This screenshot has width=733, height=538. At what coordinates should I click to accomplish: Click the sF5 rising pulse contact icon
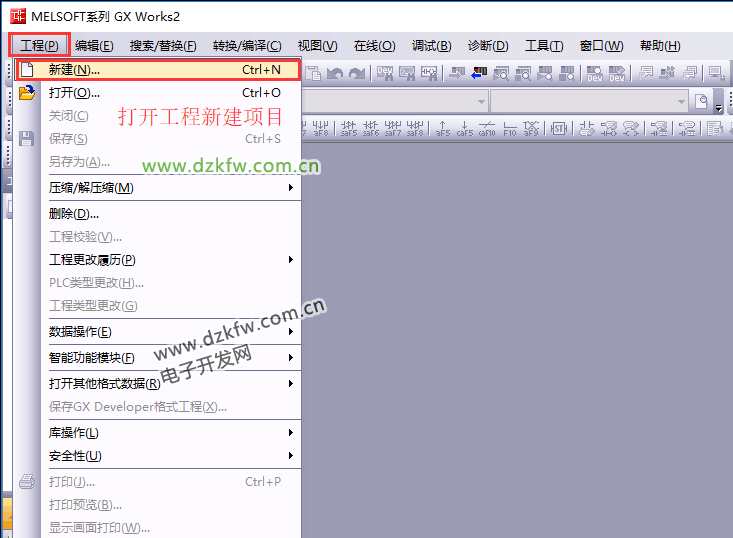point(443,128)
